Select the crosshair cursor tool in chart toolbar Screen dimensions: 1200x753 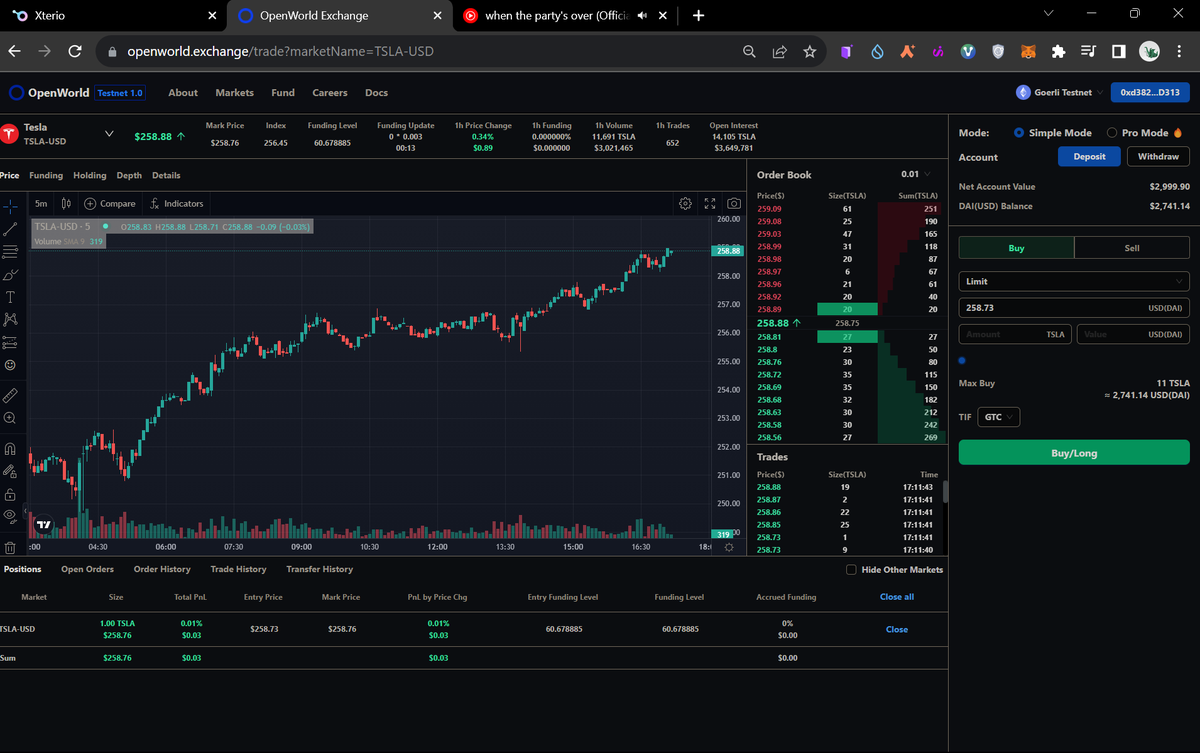pos(10,205)
